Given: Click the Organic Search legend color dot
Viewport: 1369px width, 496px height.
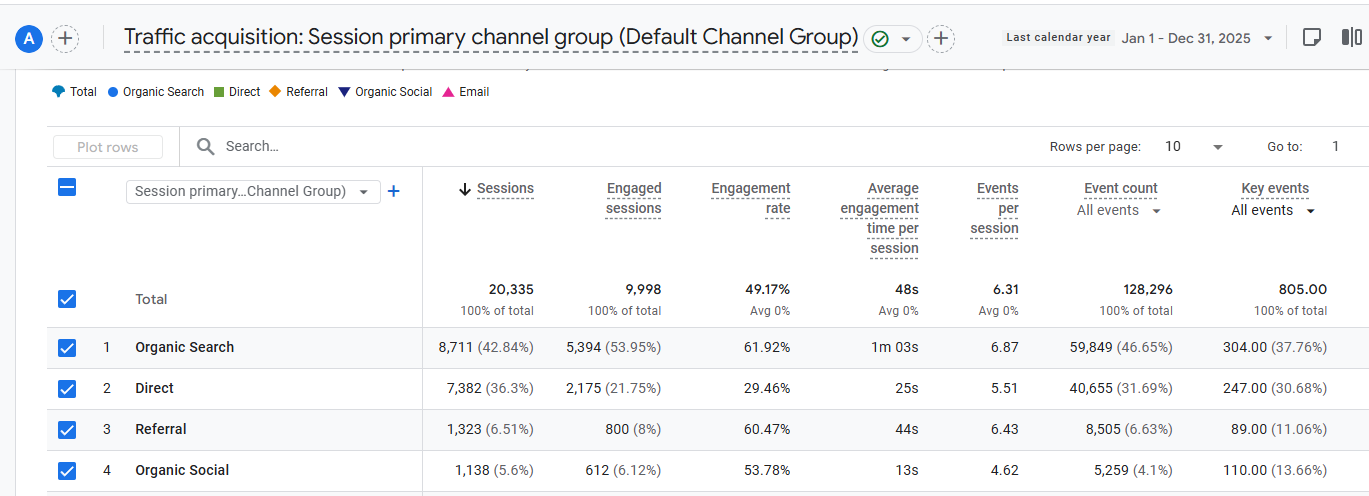Looking at the screenshot, I should click(113, 92).
